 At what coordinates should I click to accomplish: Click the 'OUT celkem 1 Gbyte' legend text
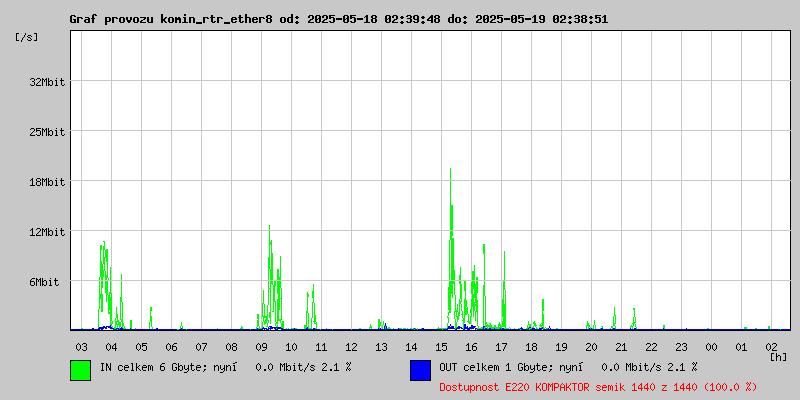[x=493, y=367]
